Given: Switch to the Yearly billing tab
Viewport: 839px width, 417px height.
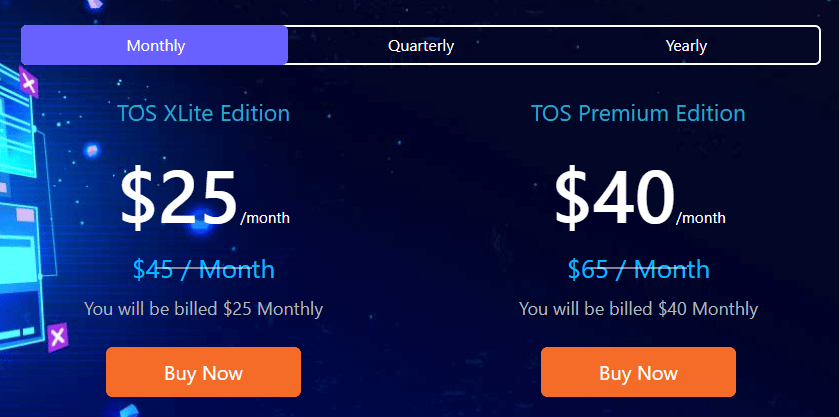Looking at the screenshot, I should (x=686, y=46).
